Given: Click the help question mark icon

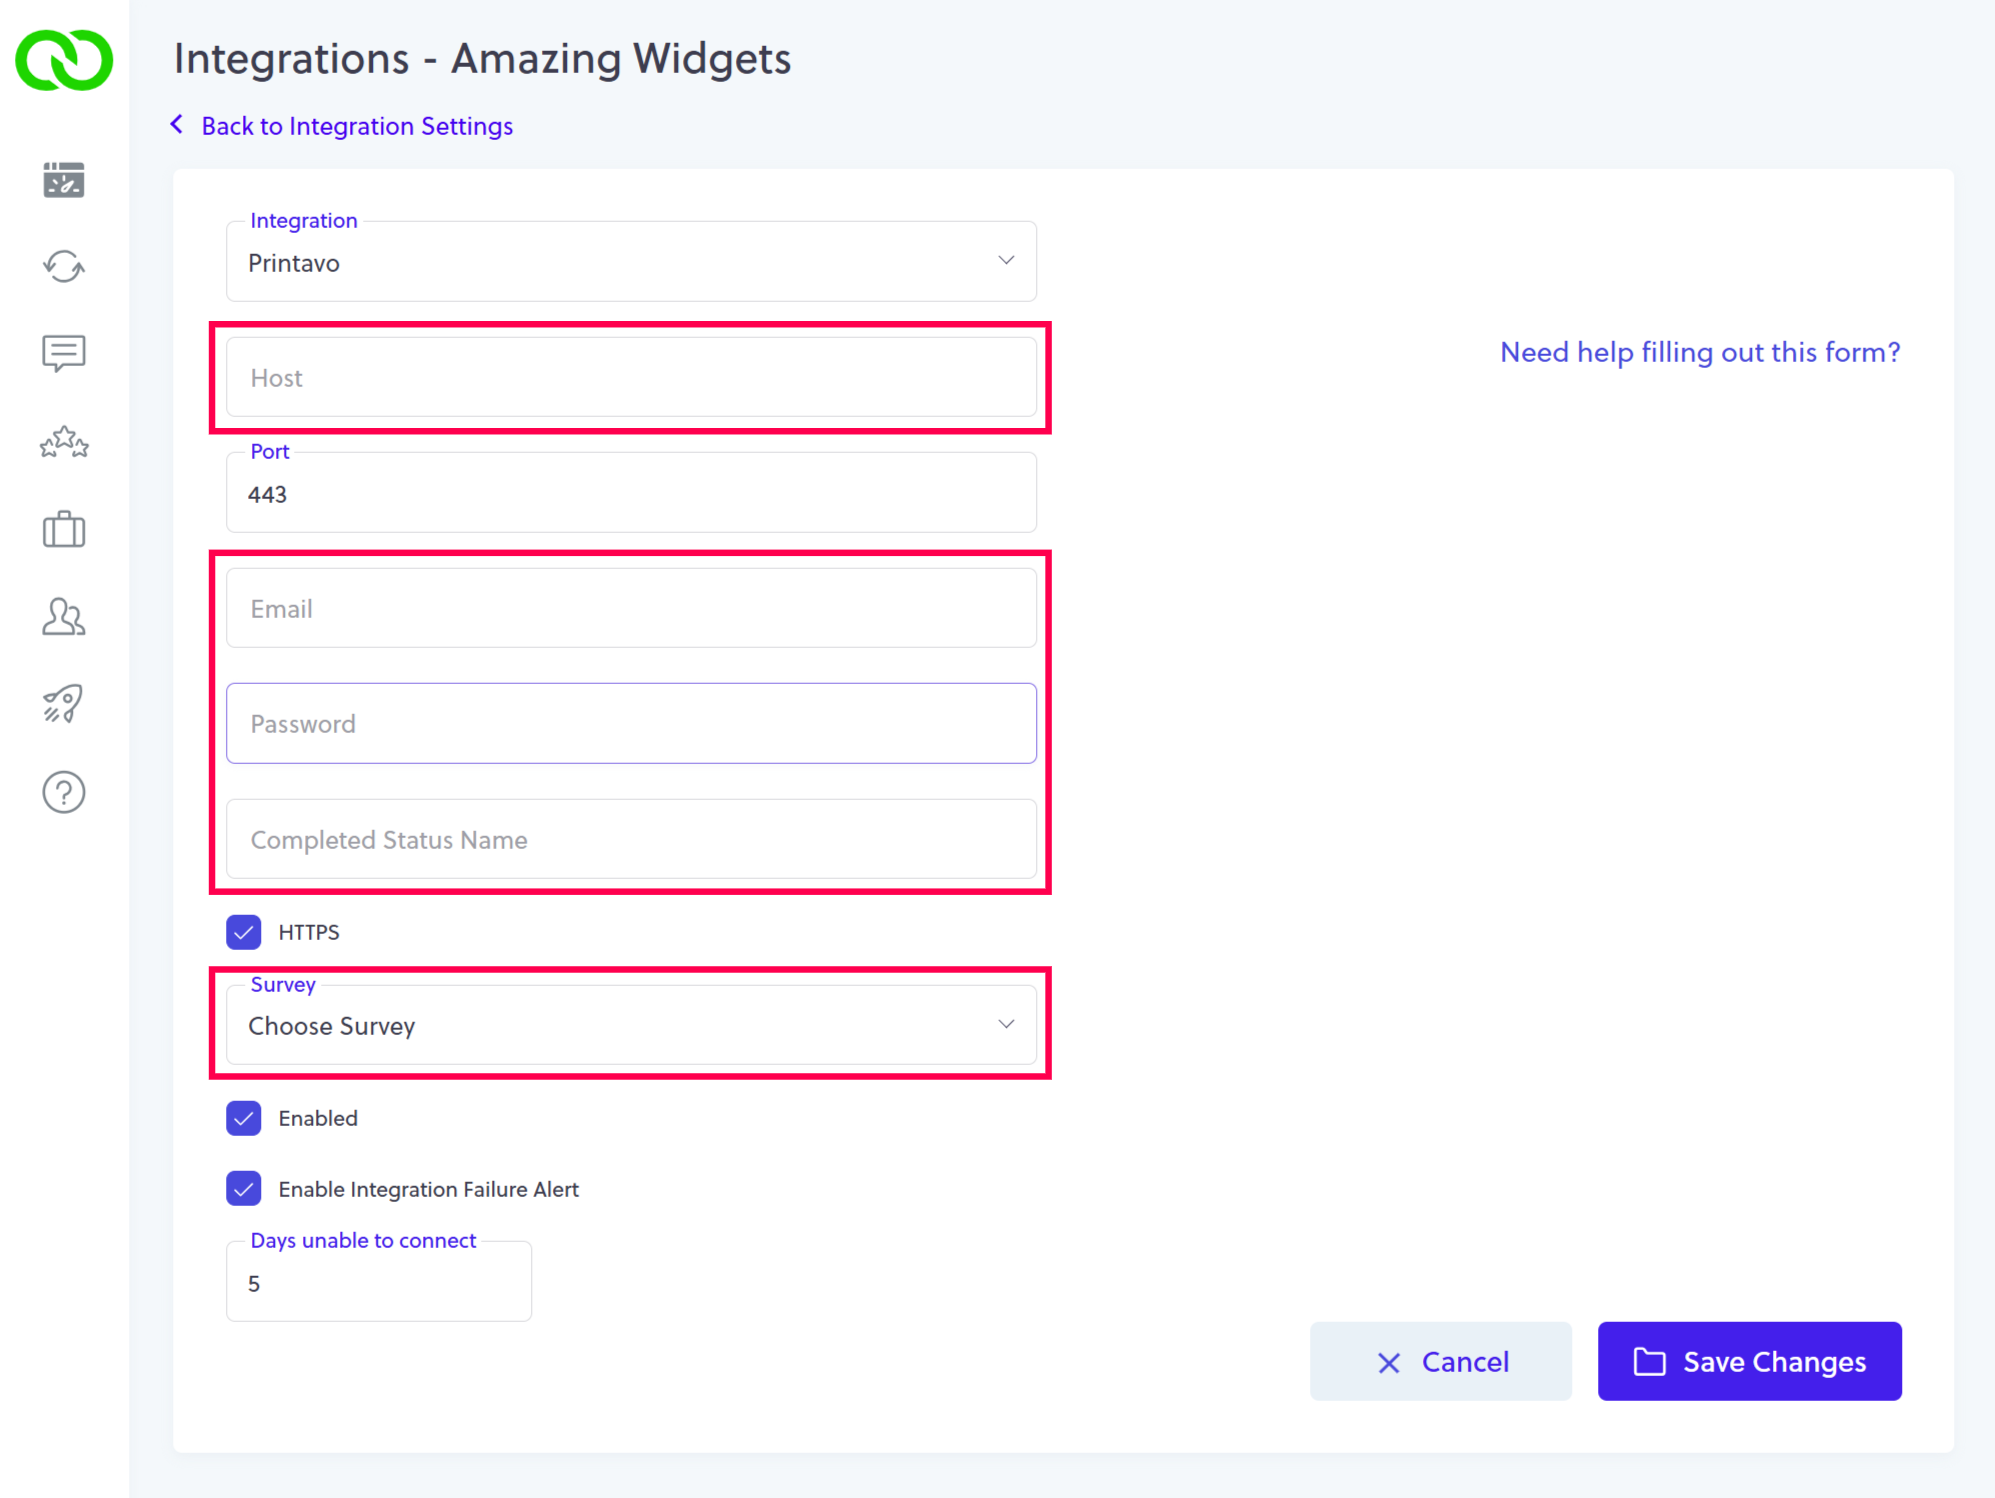Looking at the screenshot, I should [63, 791].
